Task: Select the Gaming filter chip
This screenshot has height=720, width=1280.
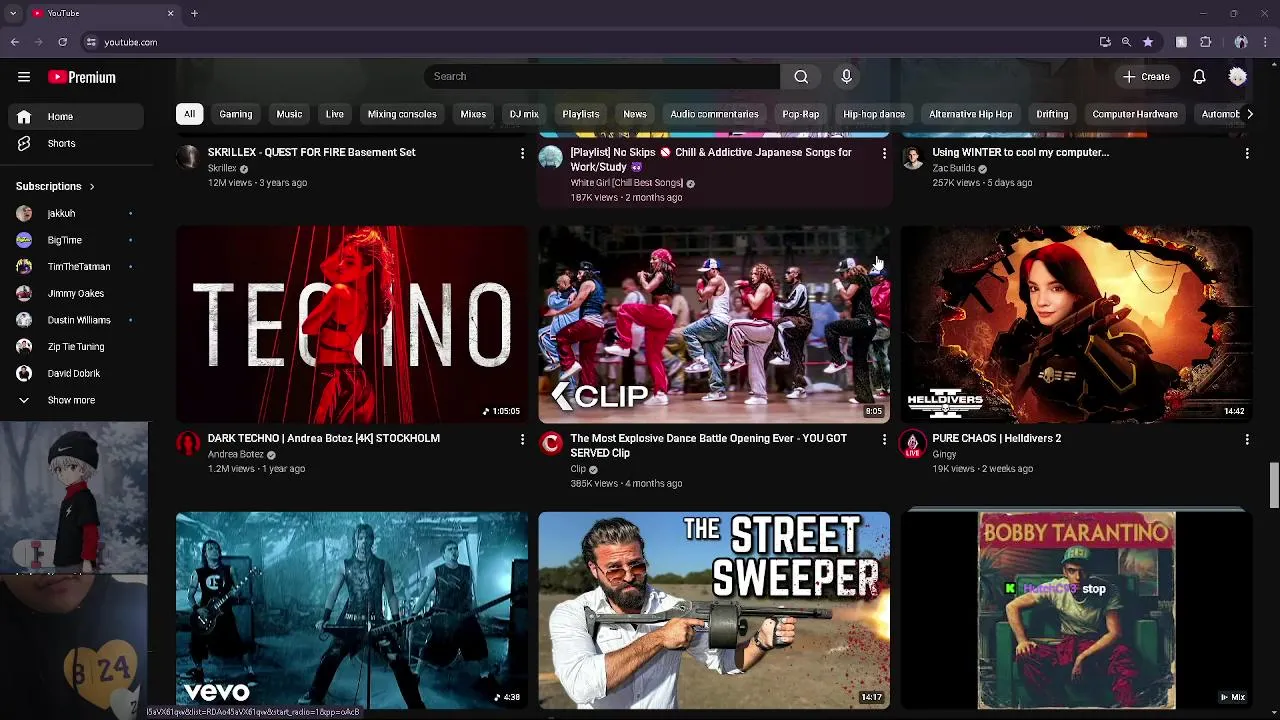Action: pos(236,114)
